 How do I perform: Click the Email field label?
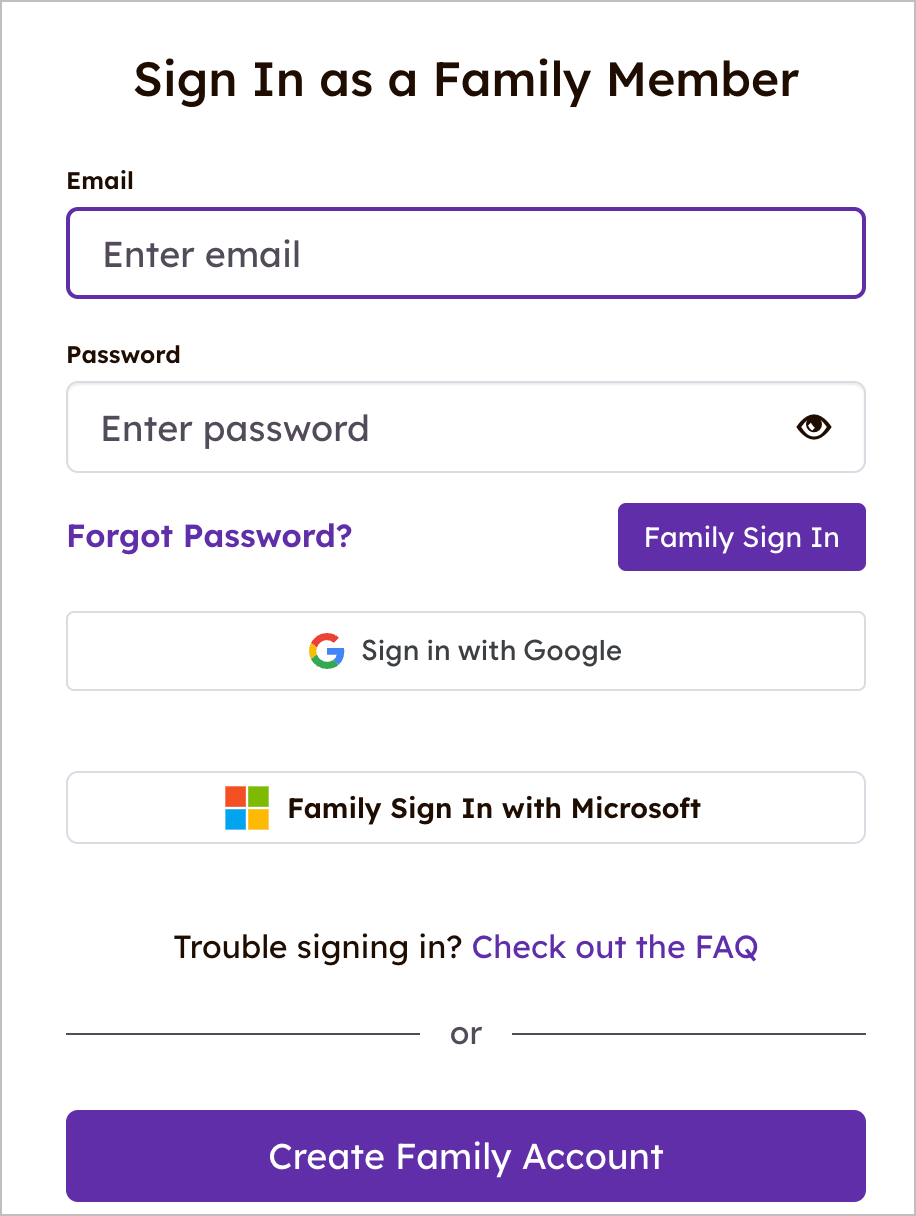point(100,181)
